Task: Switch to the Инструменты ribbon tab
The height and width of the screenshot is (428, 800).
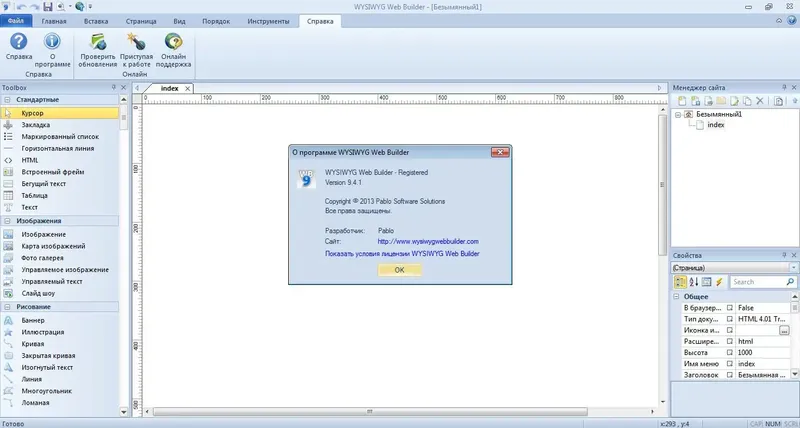Action: 268,21
